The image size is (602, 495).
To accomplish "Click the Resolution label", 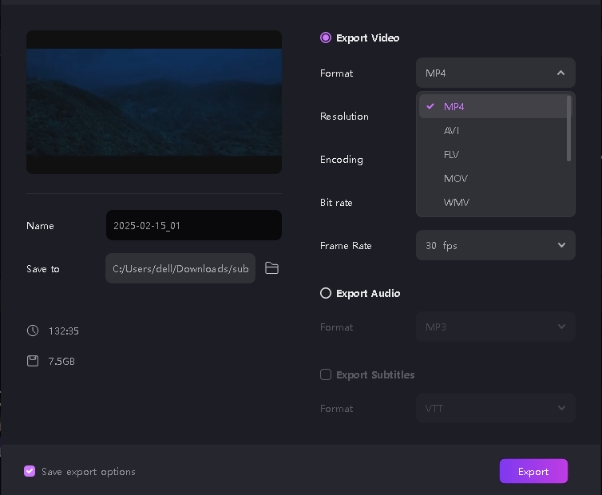I will point(344,116).
